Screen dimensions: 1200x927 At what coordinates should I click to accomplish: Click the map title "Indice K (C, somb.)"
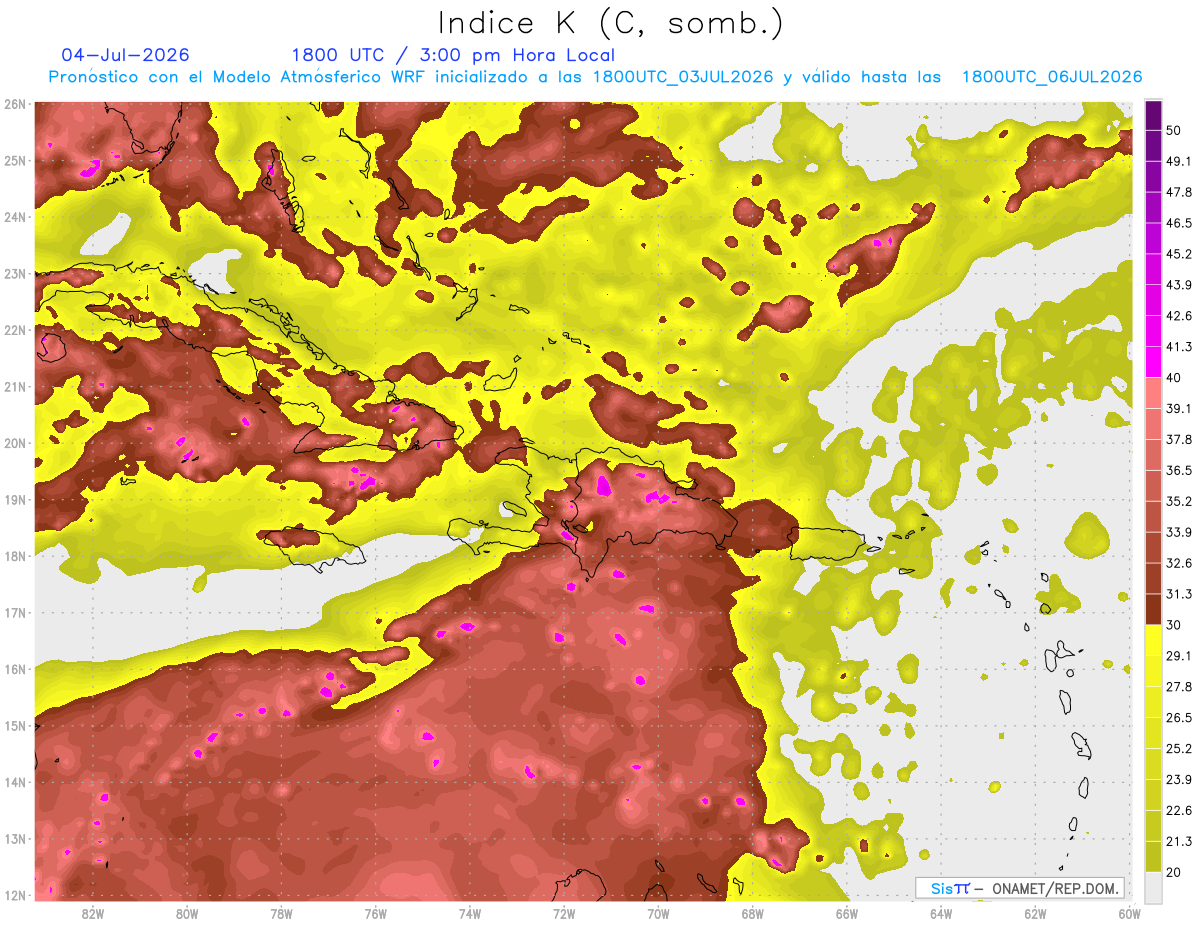pos(611,23)
